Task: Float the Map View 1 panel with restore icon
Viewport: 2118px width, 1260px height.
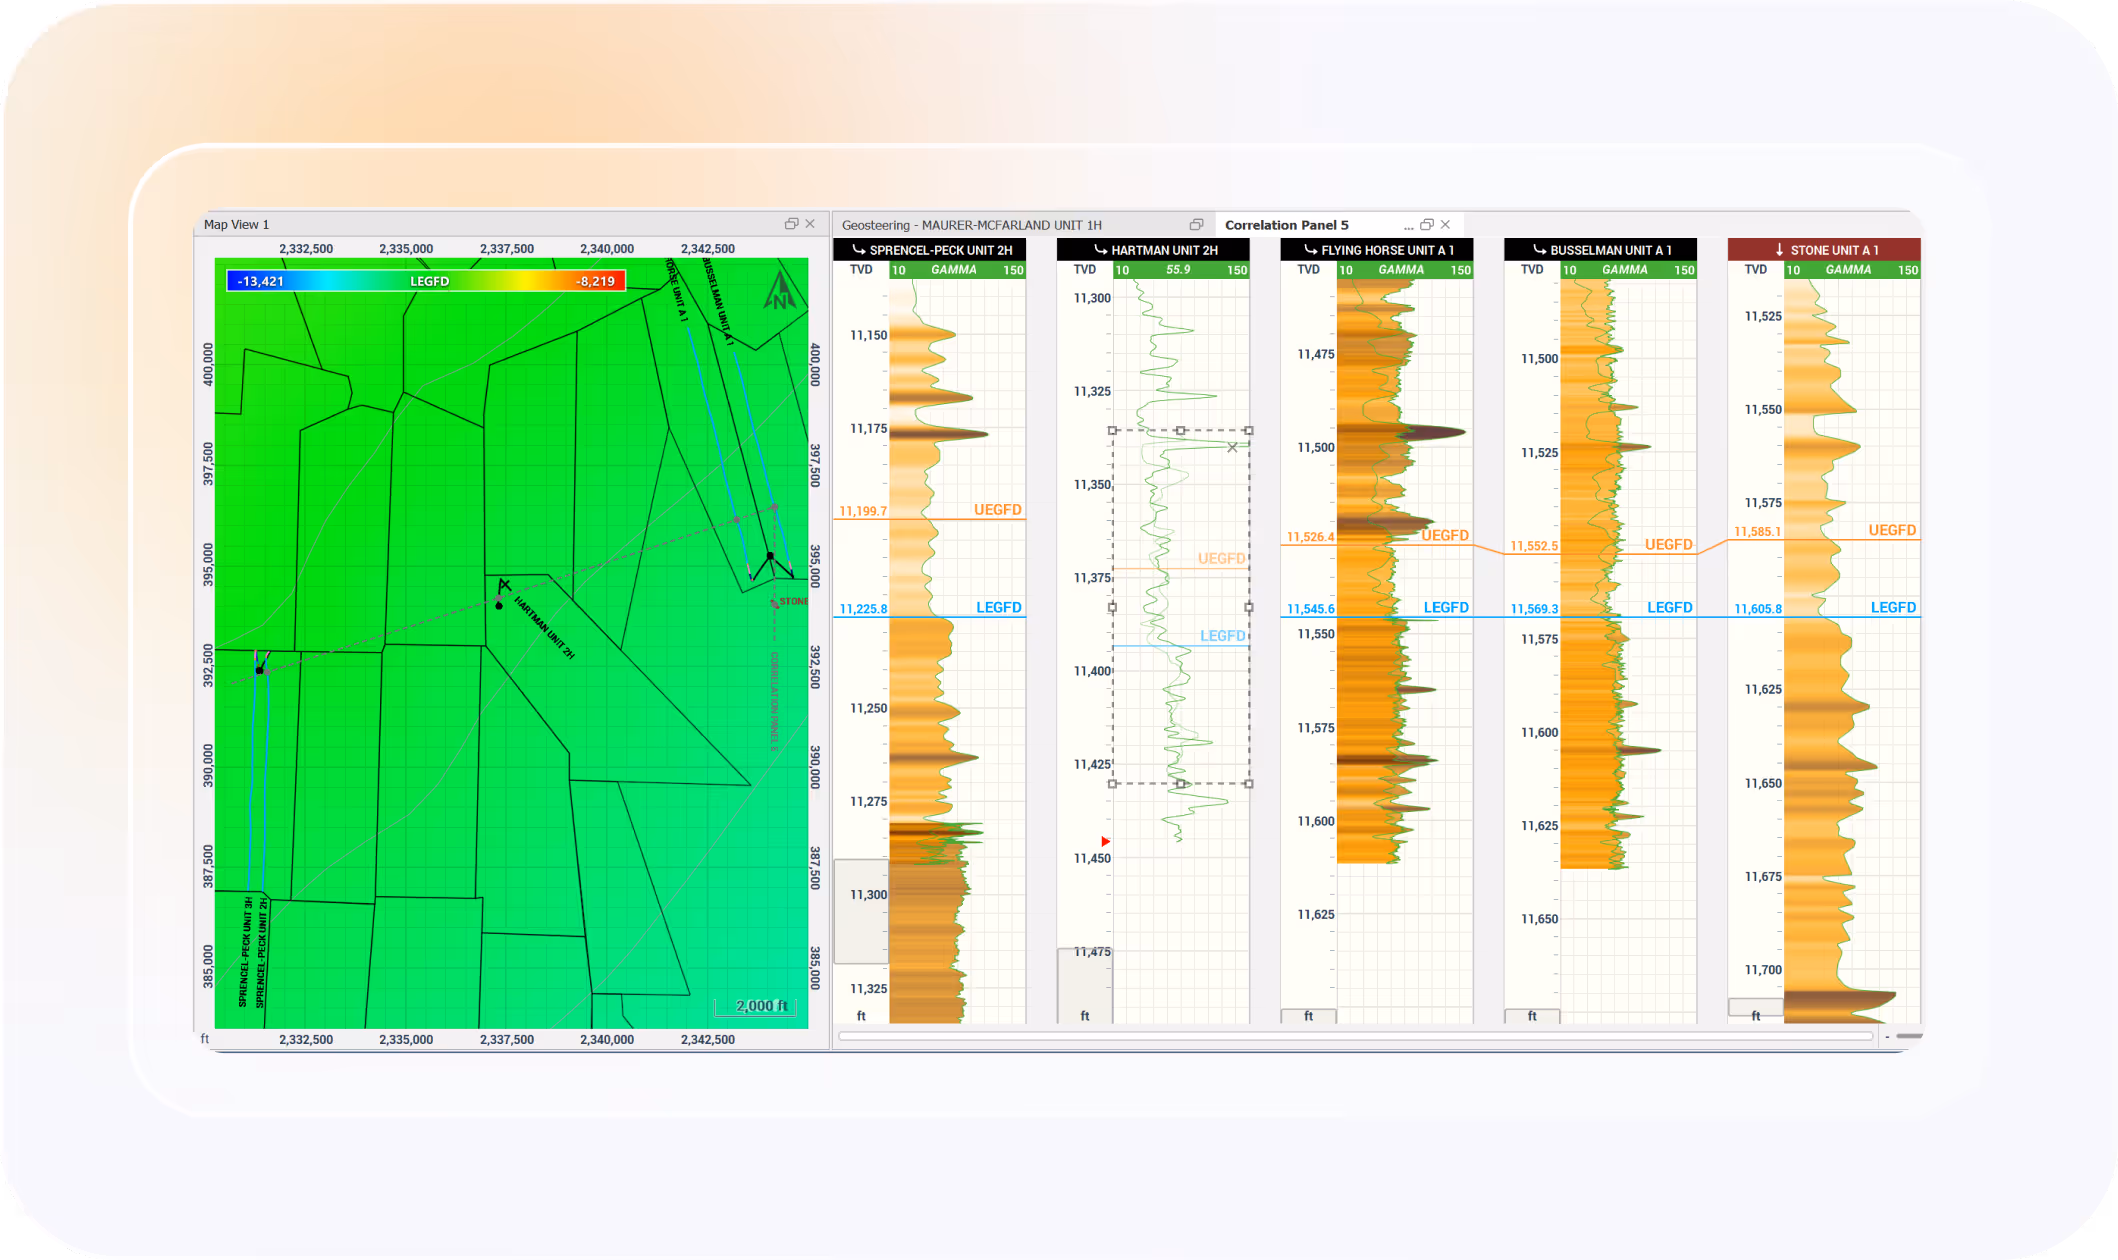Action: click(791, 224)
